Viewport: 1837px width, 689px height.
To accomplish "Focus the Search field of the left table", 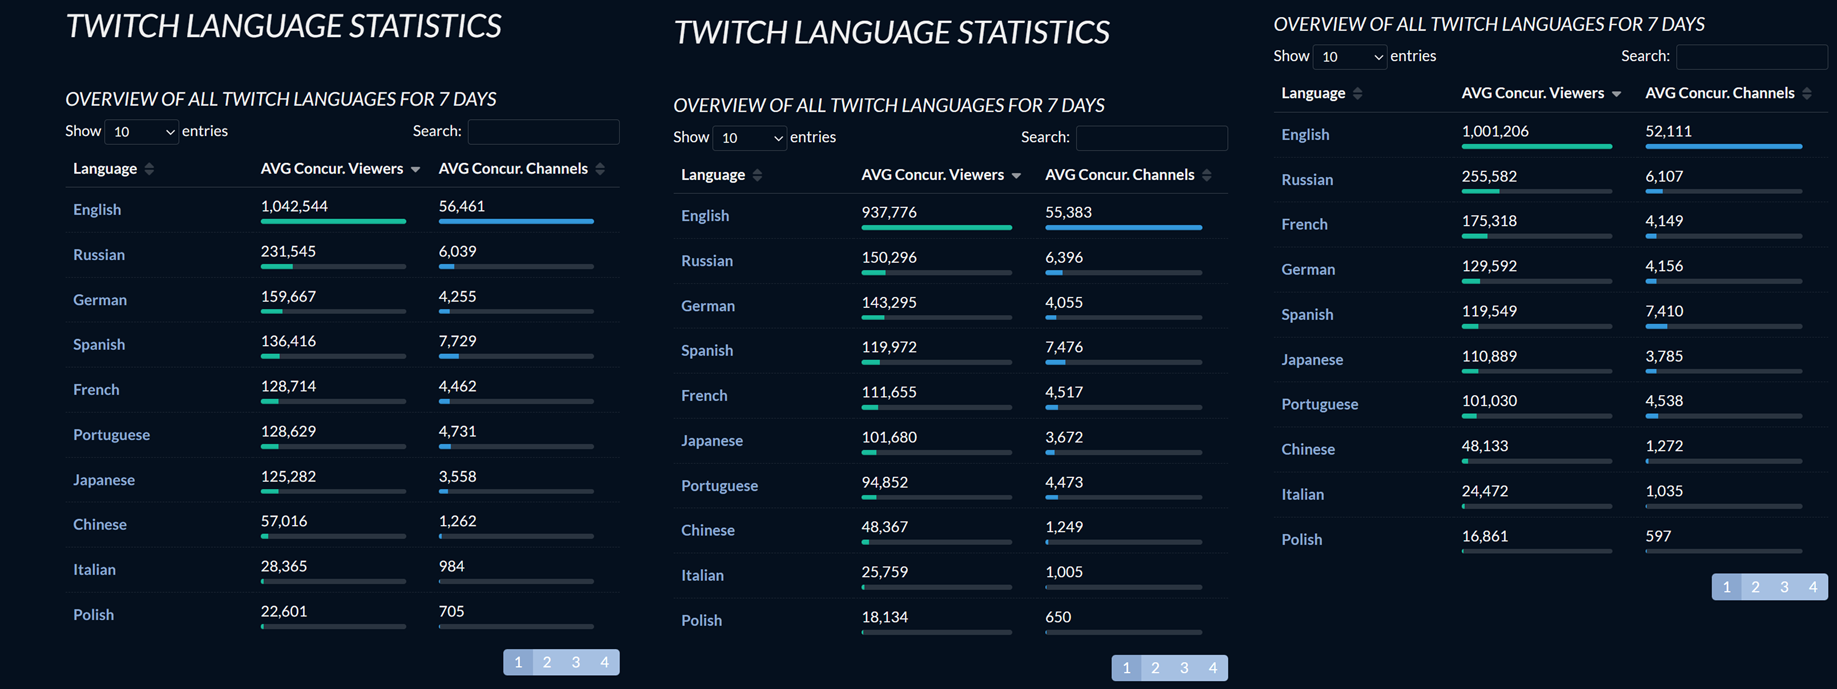I will pyautogui.click(x=543, y=131).
